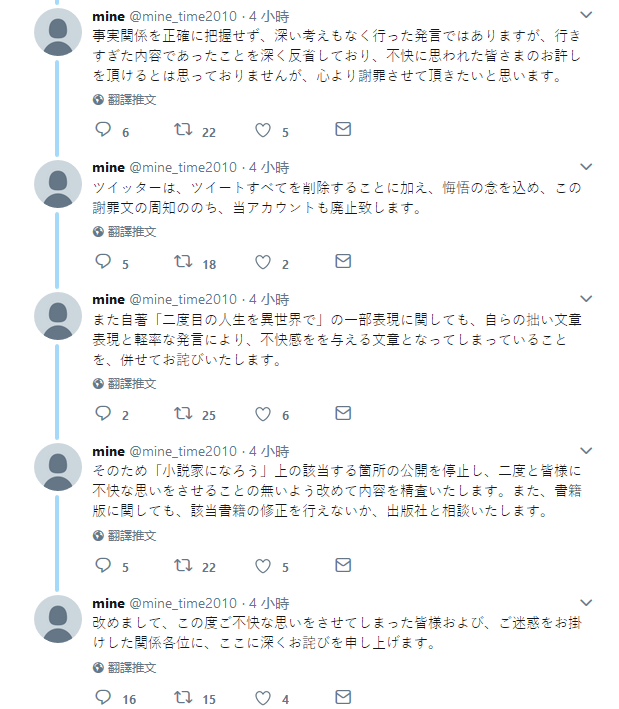Expand the first tweet's chevron menu
The image size is (619, 709).
(586, 15)
